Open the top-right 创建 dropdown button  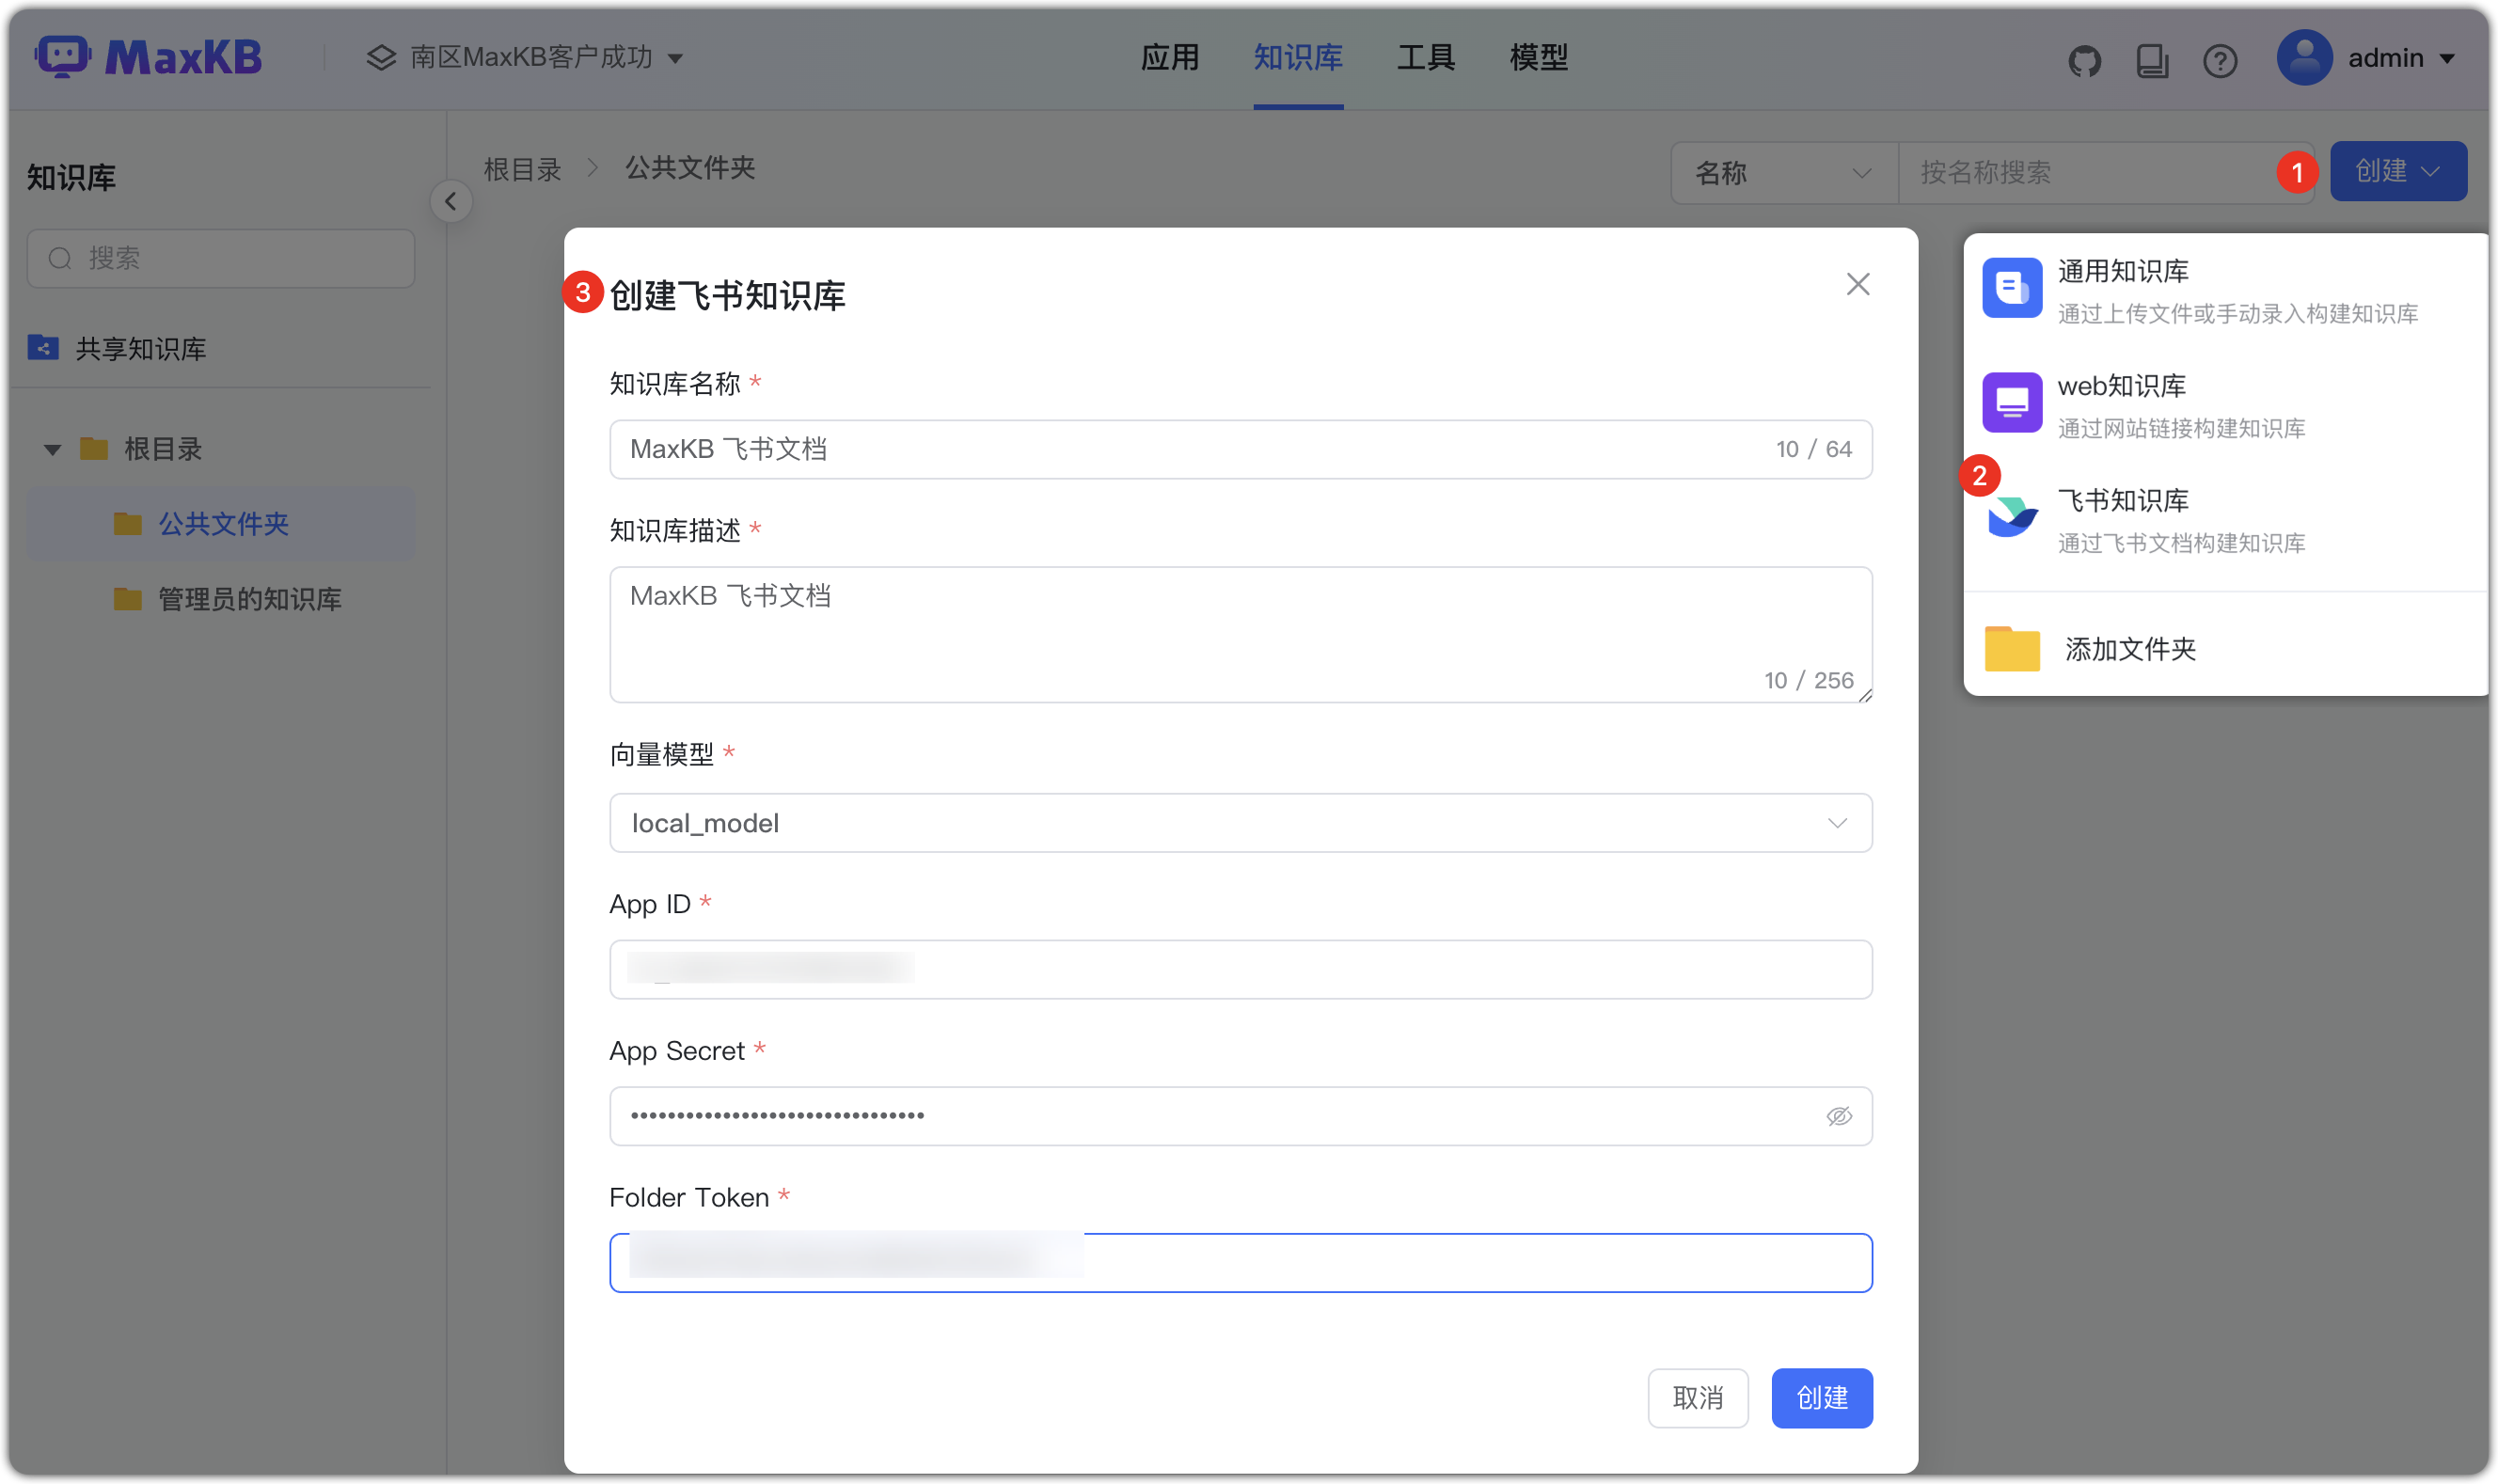pos(2397,171)
